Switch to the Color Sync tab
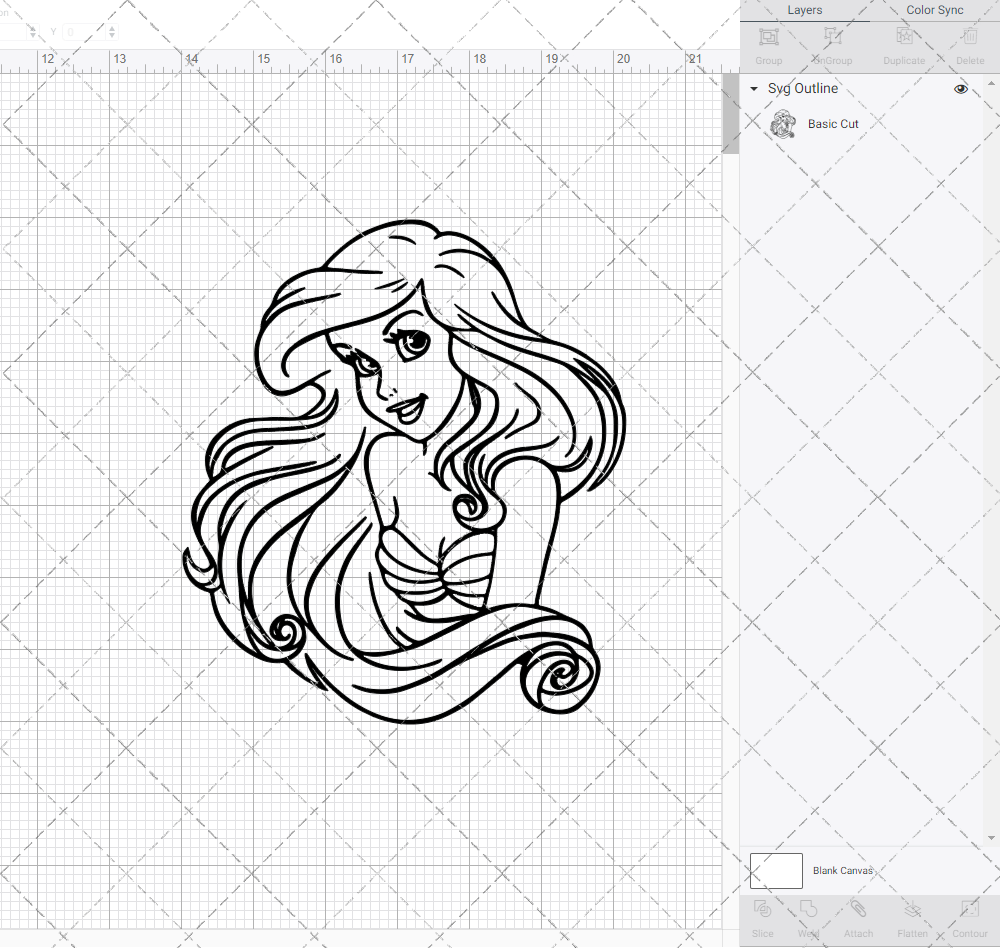The height and width of the screenshot is (948, 1000). tap(934, 10)
